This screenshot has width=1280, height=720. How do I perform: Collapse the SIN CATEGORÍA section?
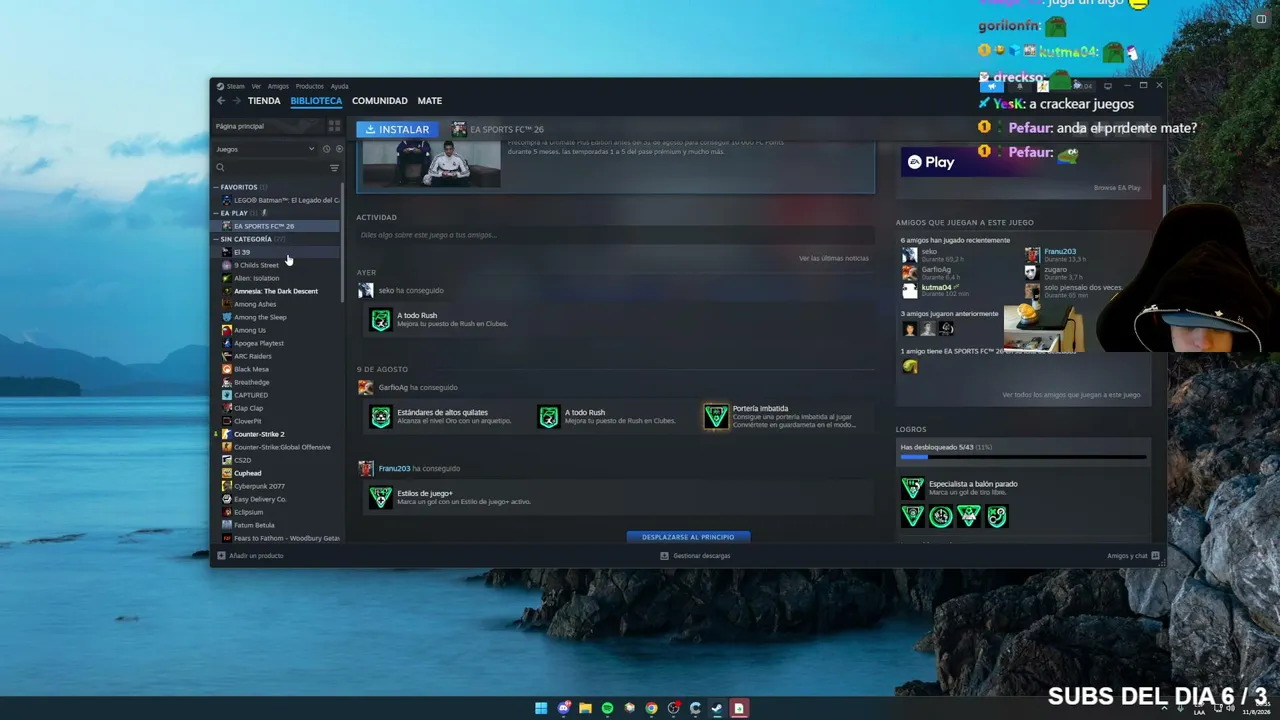click(216, 239)
